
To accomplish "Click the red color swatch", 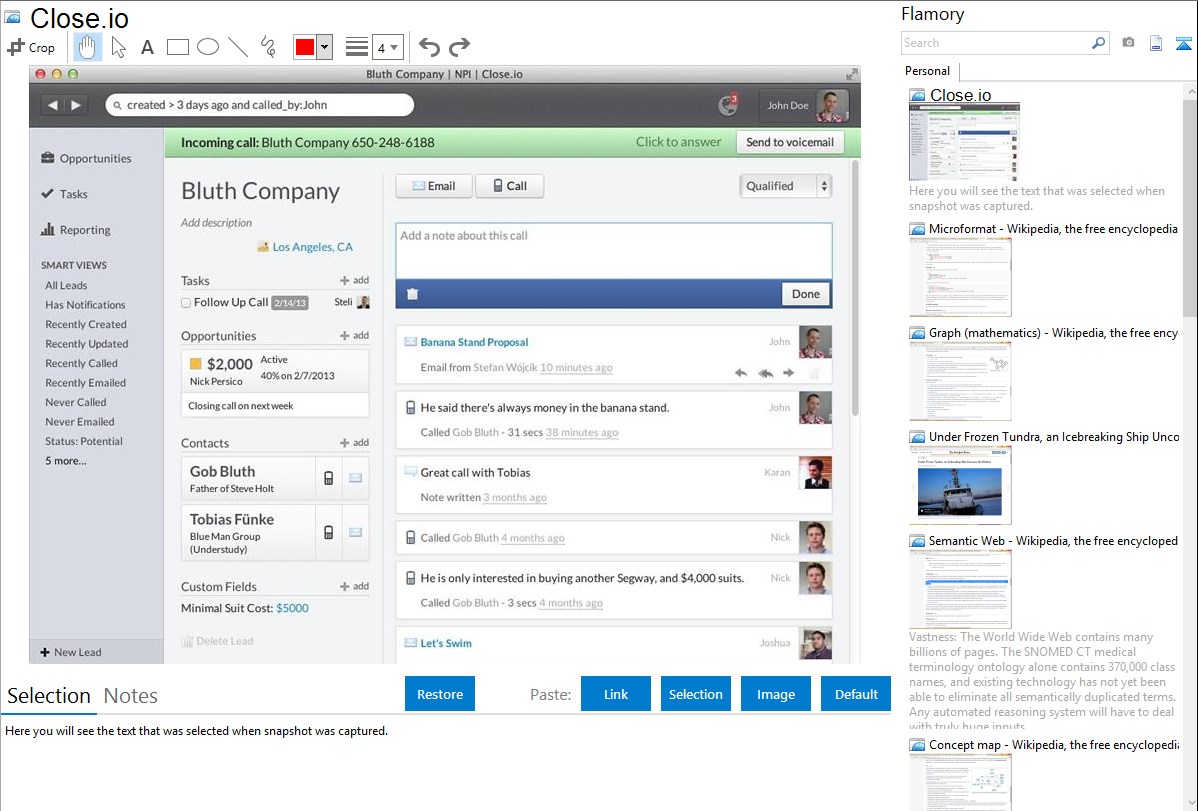I will [305, 47].
